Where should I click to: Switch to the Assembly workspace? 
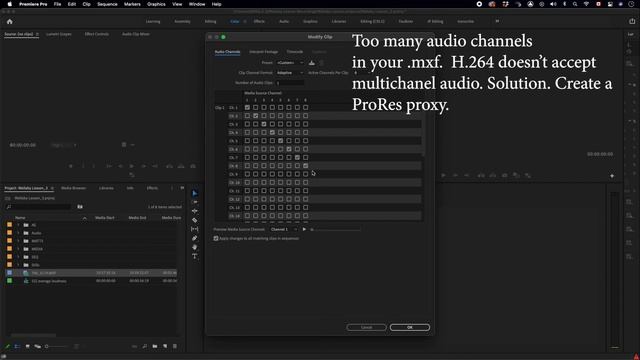pos(182,21)
